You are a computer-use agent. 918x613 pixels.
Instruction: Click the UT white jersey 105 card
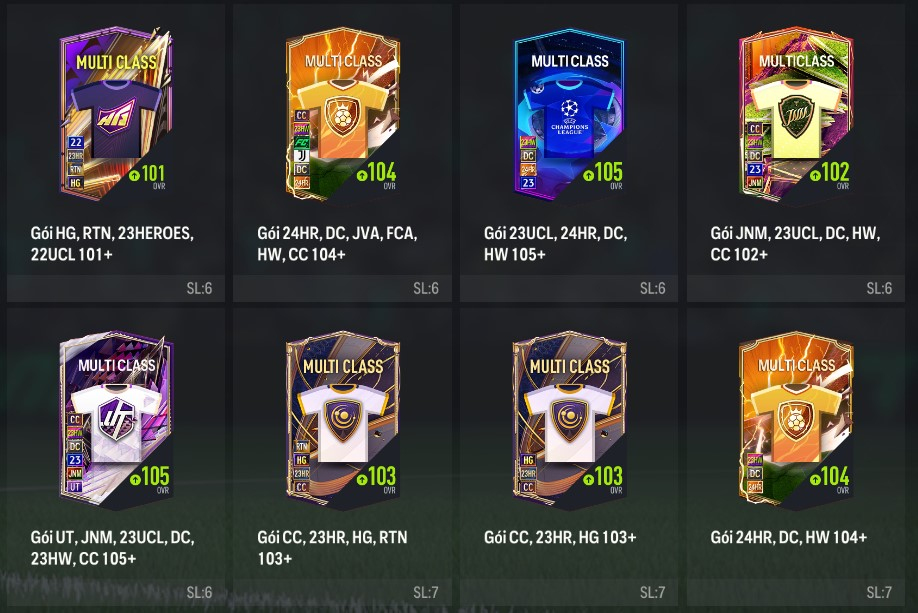(116, 419)
